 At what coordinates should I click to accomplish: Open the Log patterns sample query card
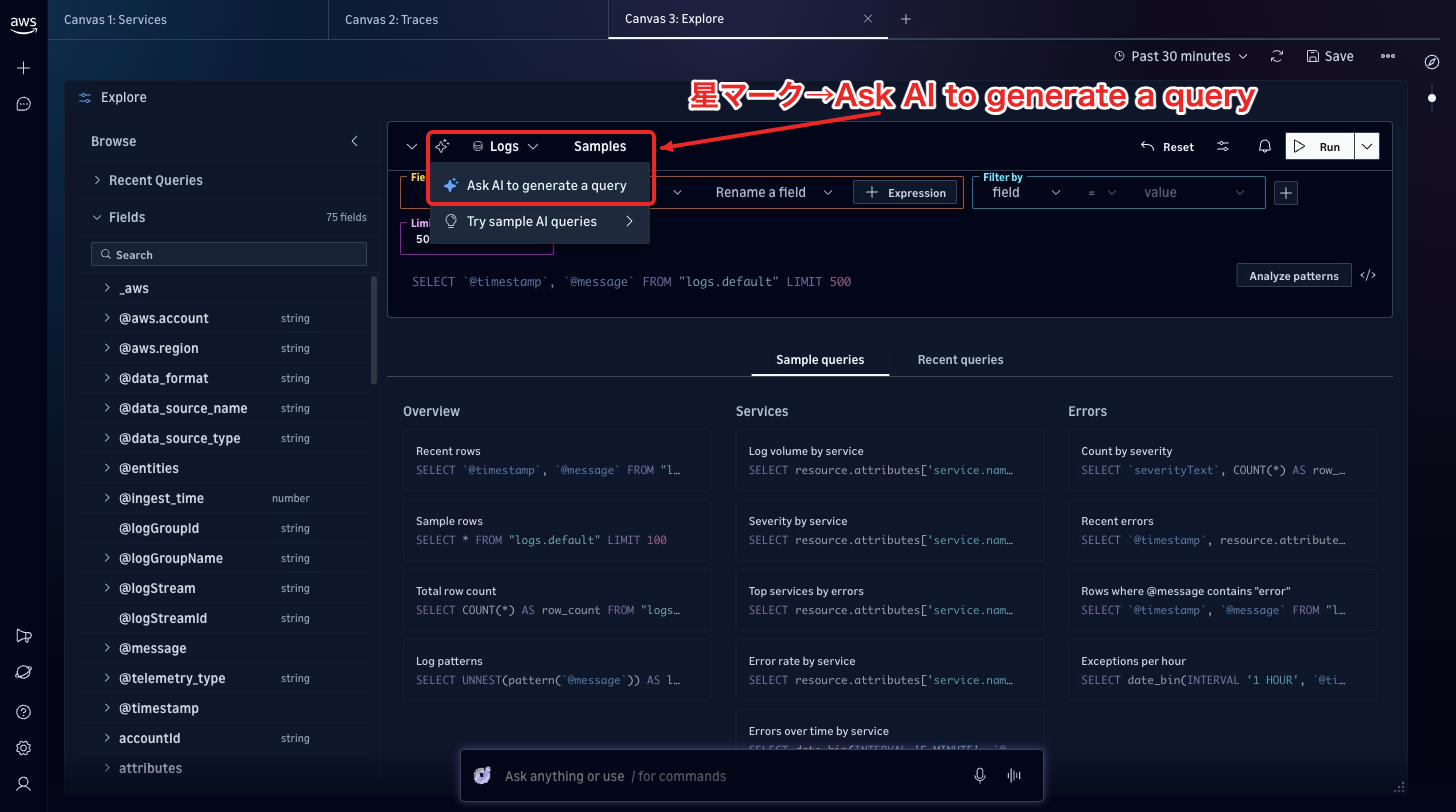coord(557,670)
